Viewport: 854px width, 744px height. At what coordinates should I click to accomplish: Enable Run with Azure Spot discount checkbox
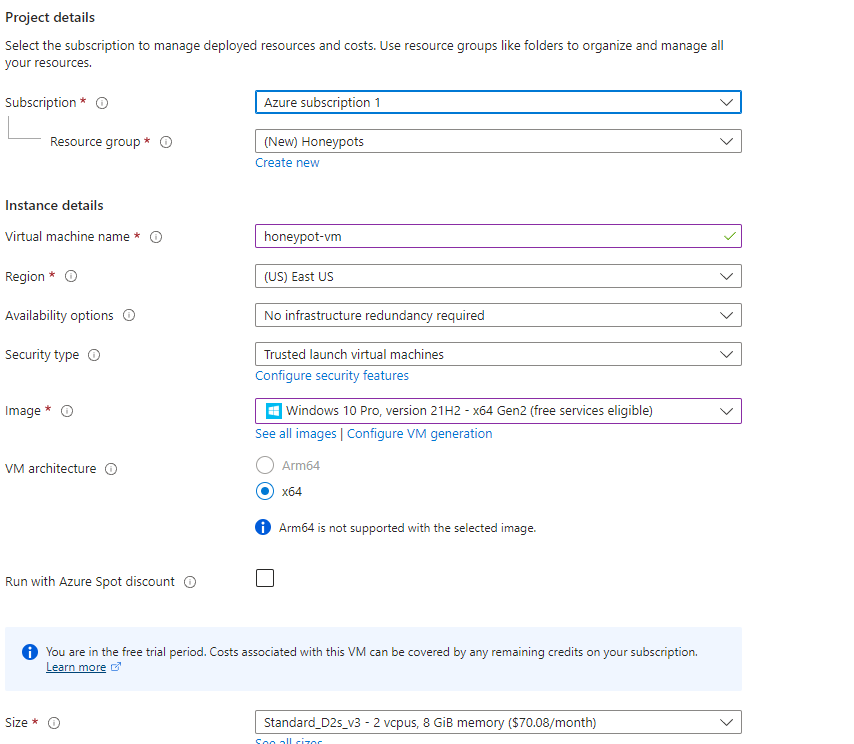pos(265,578)
